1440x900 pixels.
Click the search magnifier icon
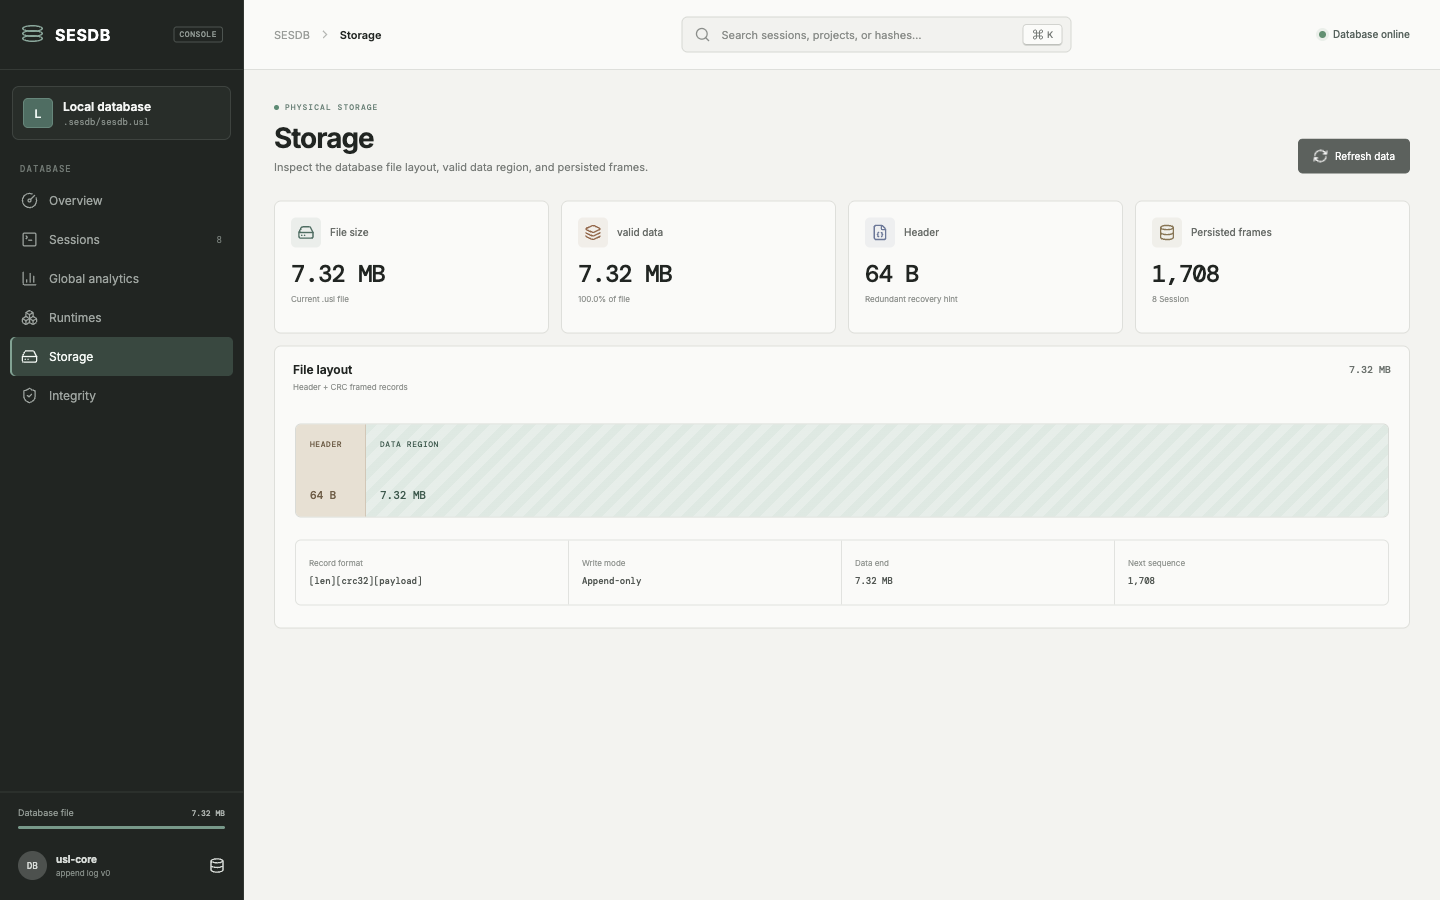(703, 34)
